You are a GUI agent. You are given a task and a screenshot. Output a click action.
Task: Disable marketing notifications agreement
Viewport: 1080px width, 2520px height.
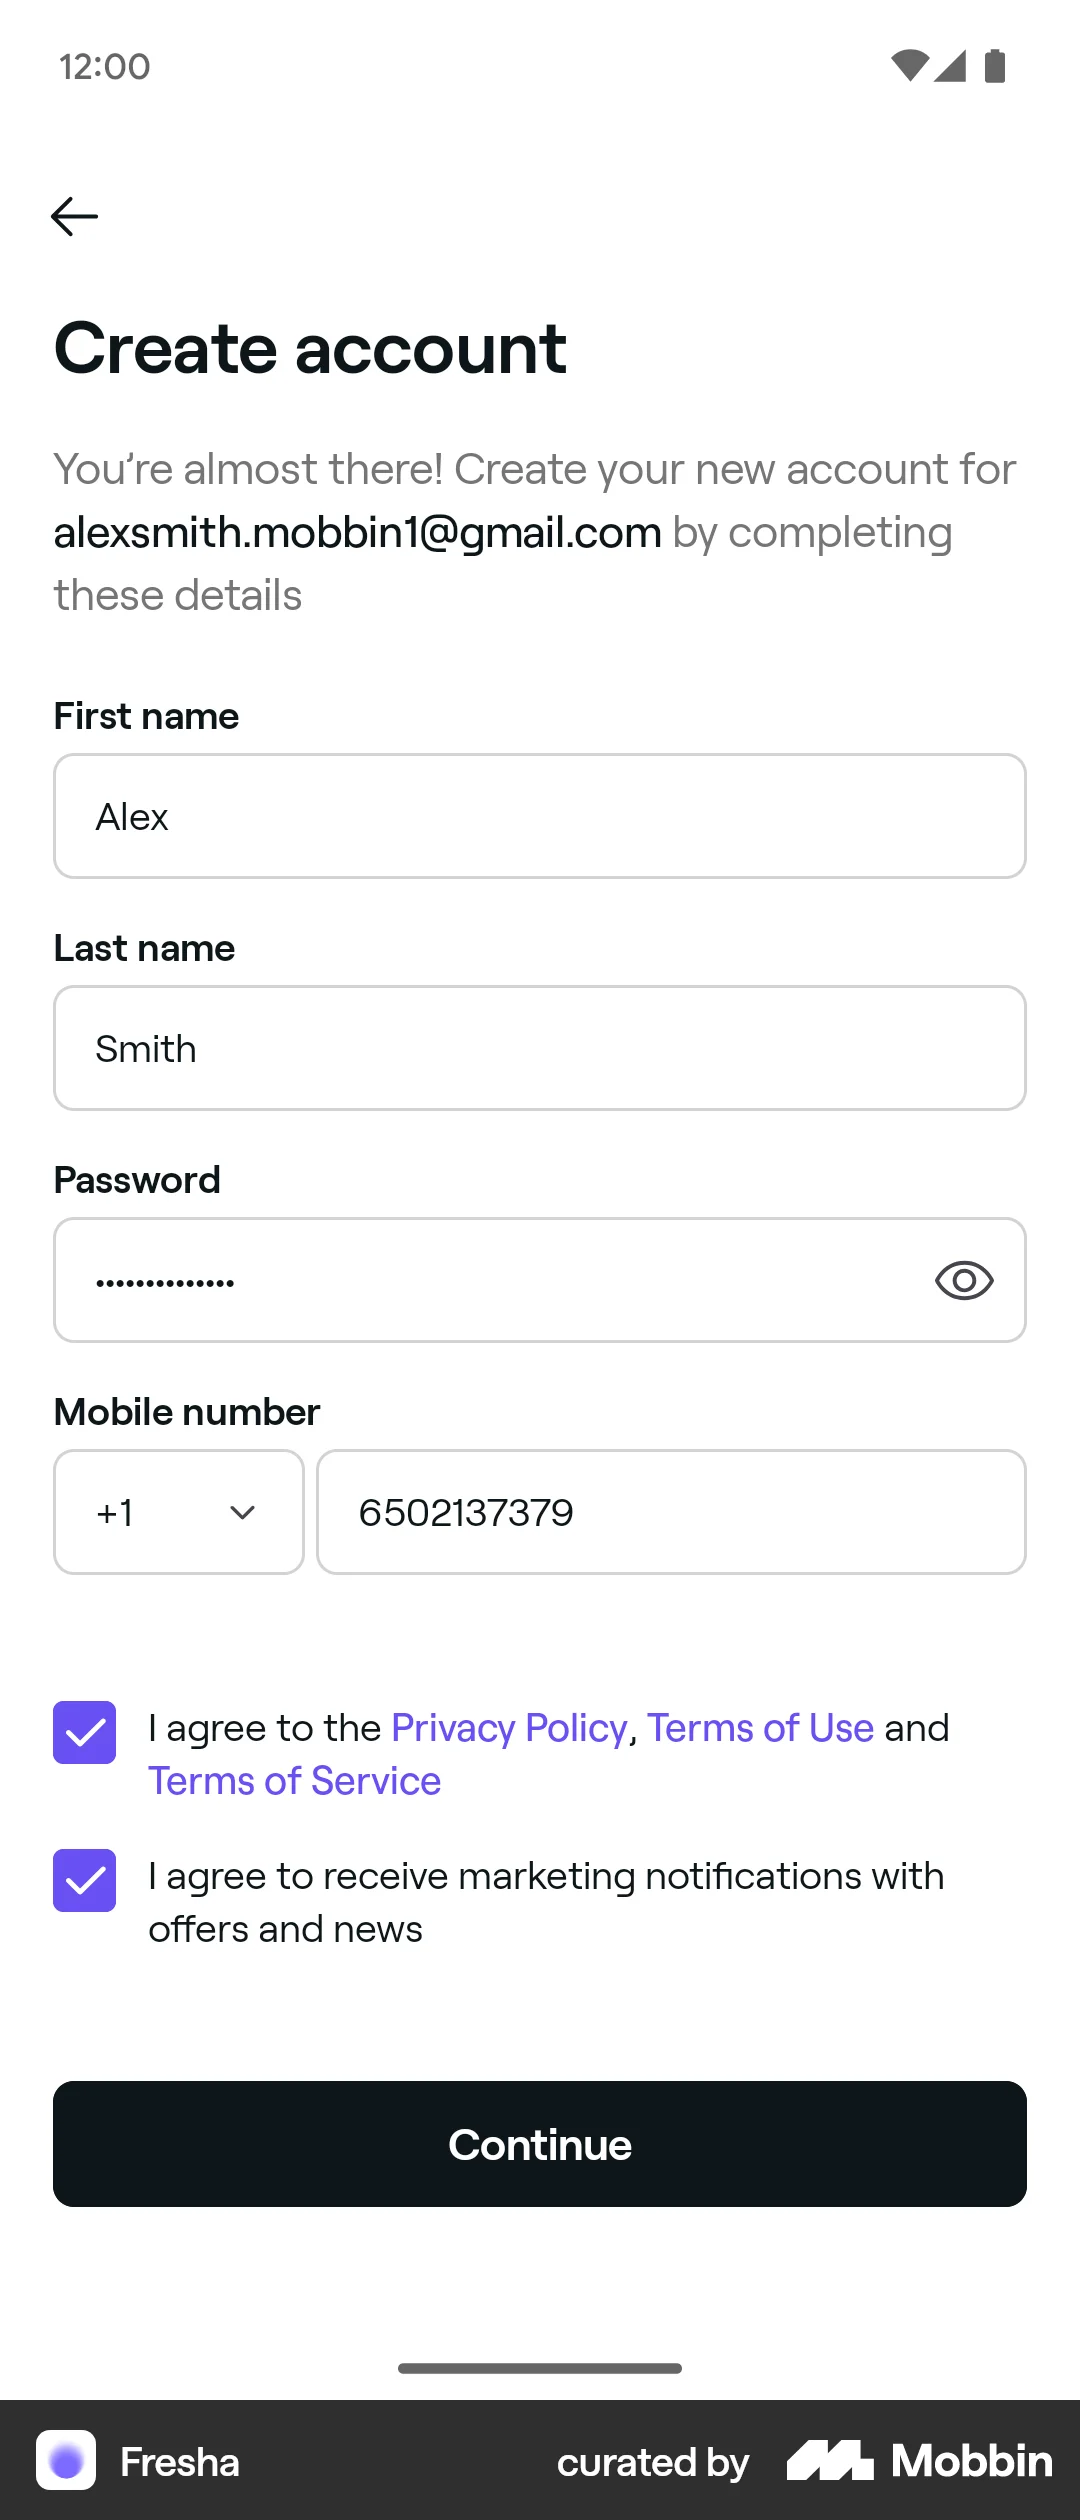85,1880
